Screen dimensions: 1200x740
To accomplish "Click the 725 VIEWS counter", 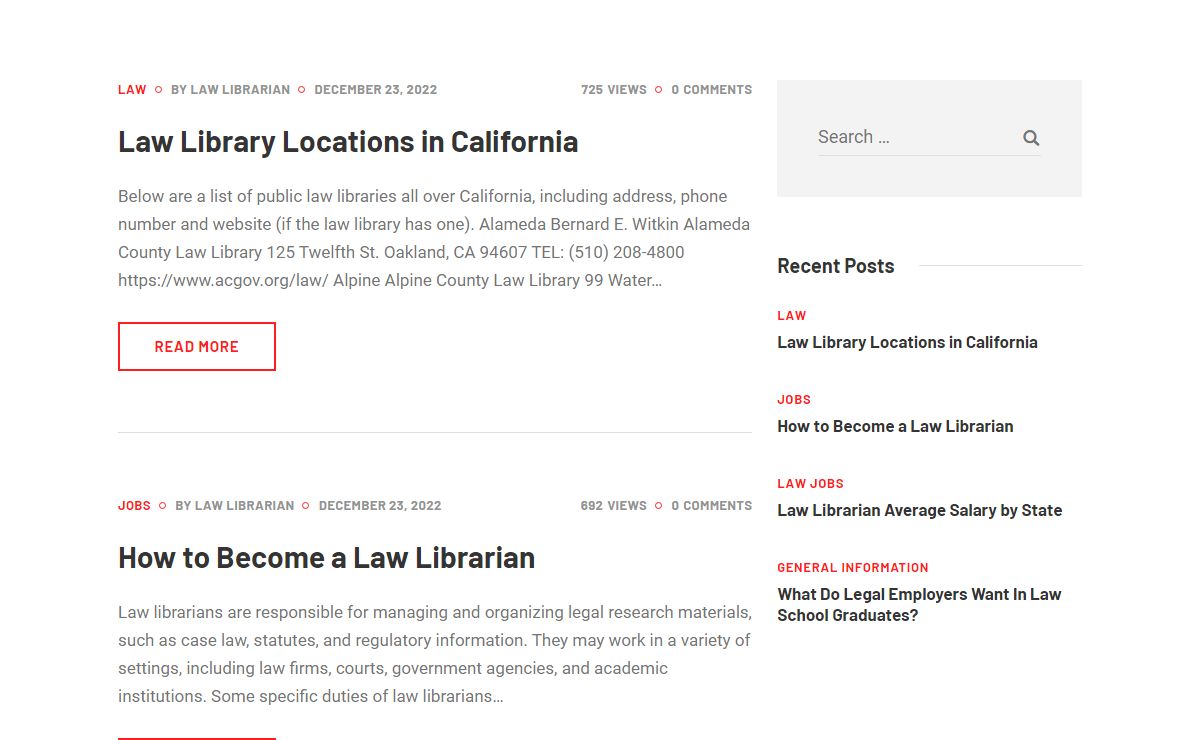I will point(614,89).
